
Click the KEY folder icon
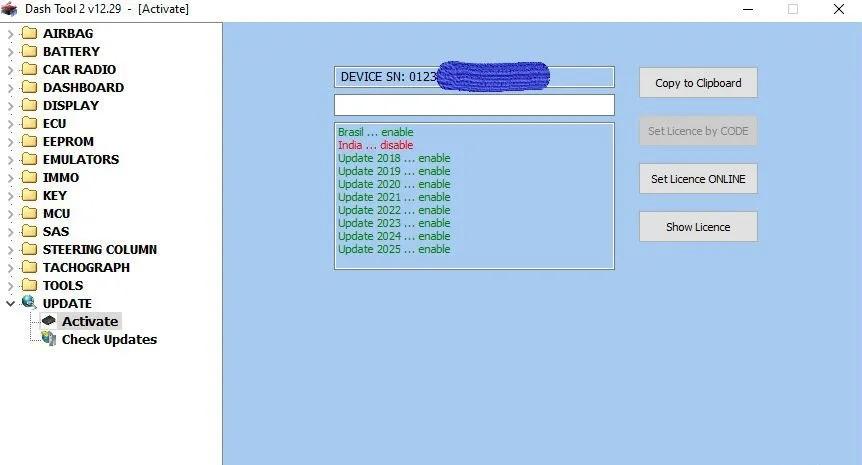click(x=29, y=195)
